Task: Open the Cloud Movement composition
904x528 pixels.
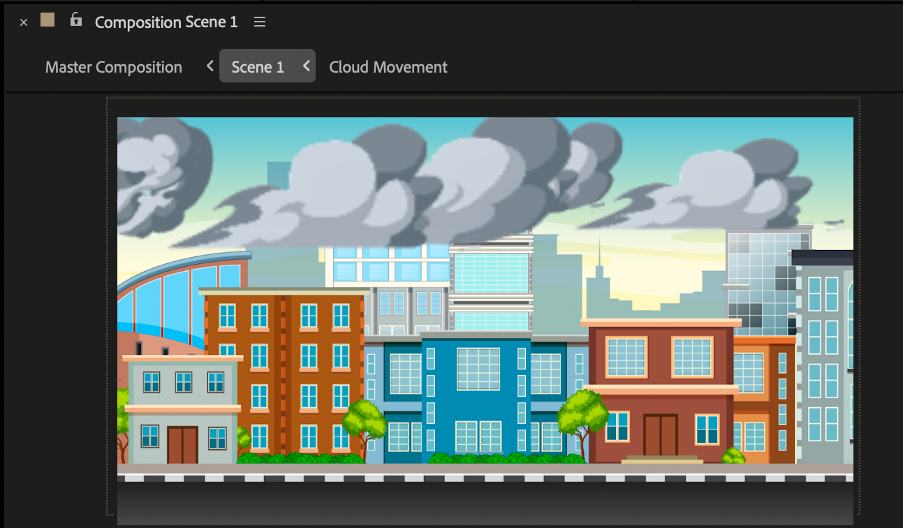Action: (388, 67)
